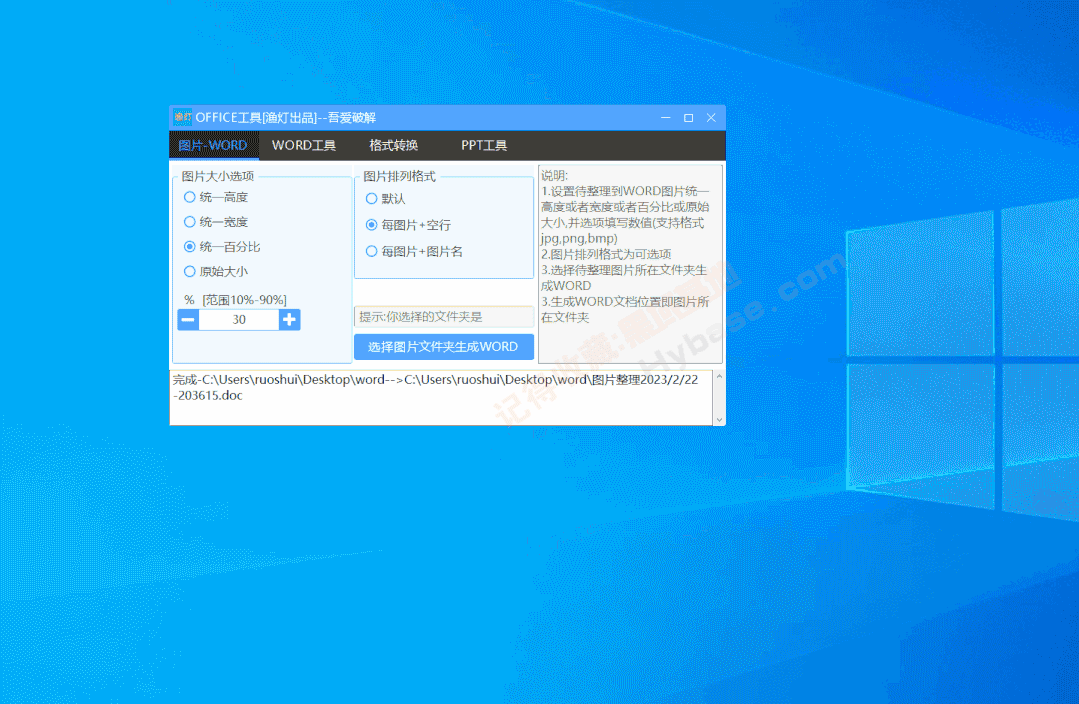Viewport: 1079px width, 704px height.
Task: Click the % [范围10%-90%] label
Action: [235, 300]
